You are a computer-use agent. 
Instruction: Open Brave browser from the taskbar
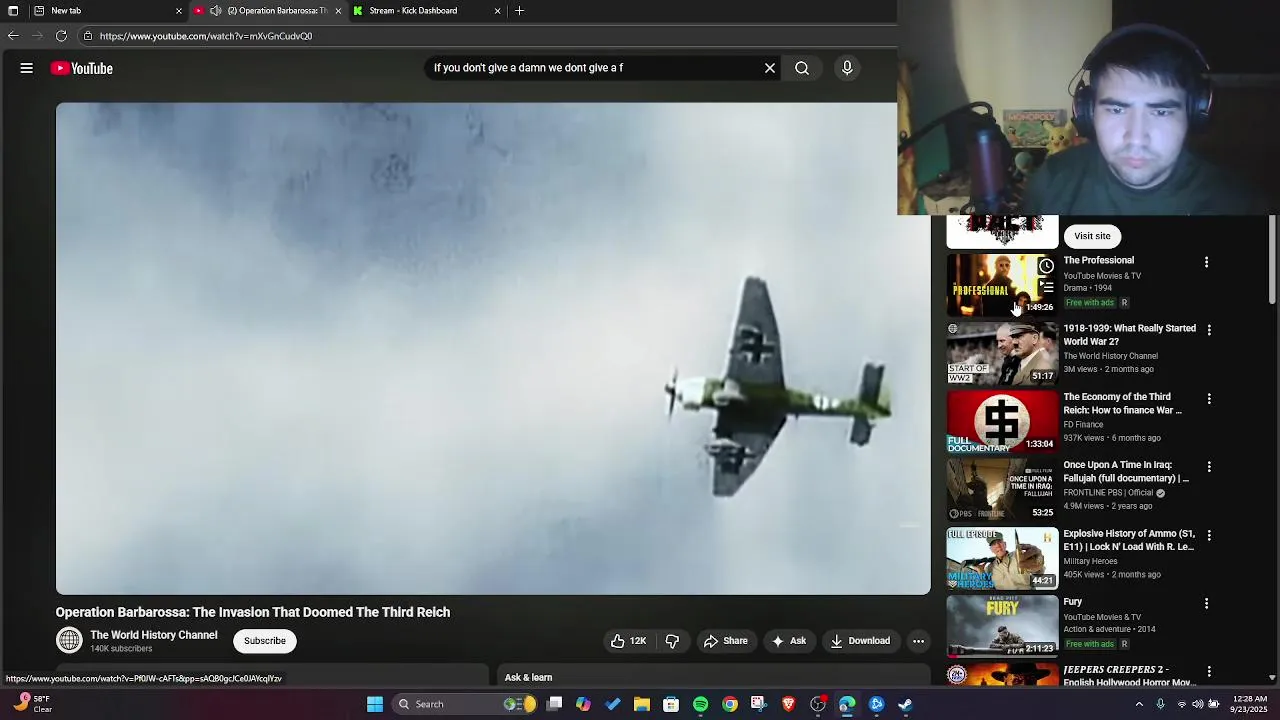788,704
